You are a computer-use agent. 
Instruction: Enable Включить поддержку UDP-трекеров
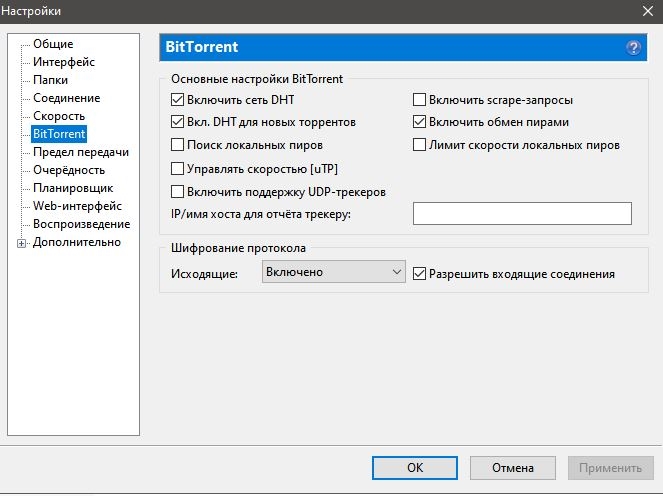[178, 191]
